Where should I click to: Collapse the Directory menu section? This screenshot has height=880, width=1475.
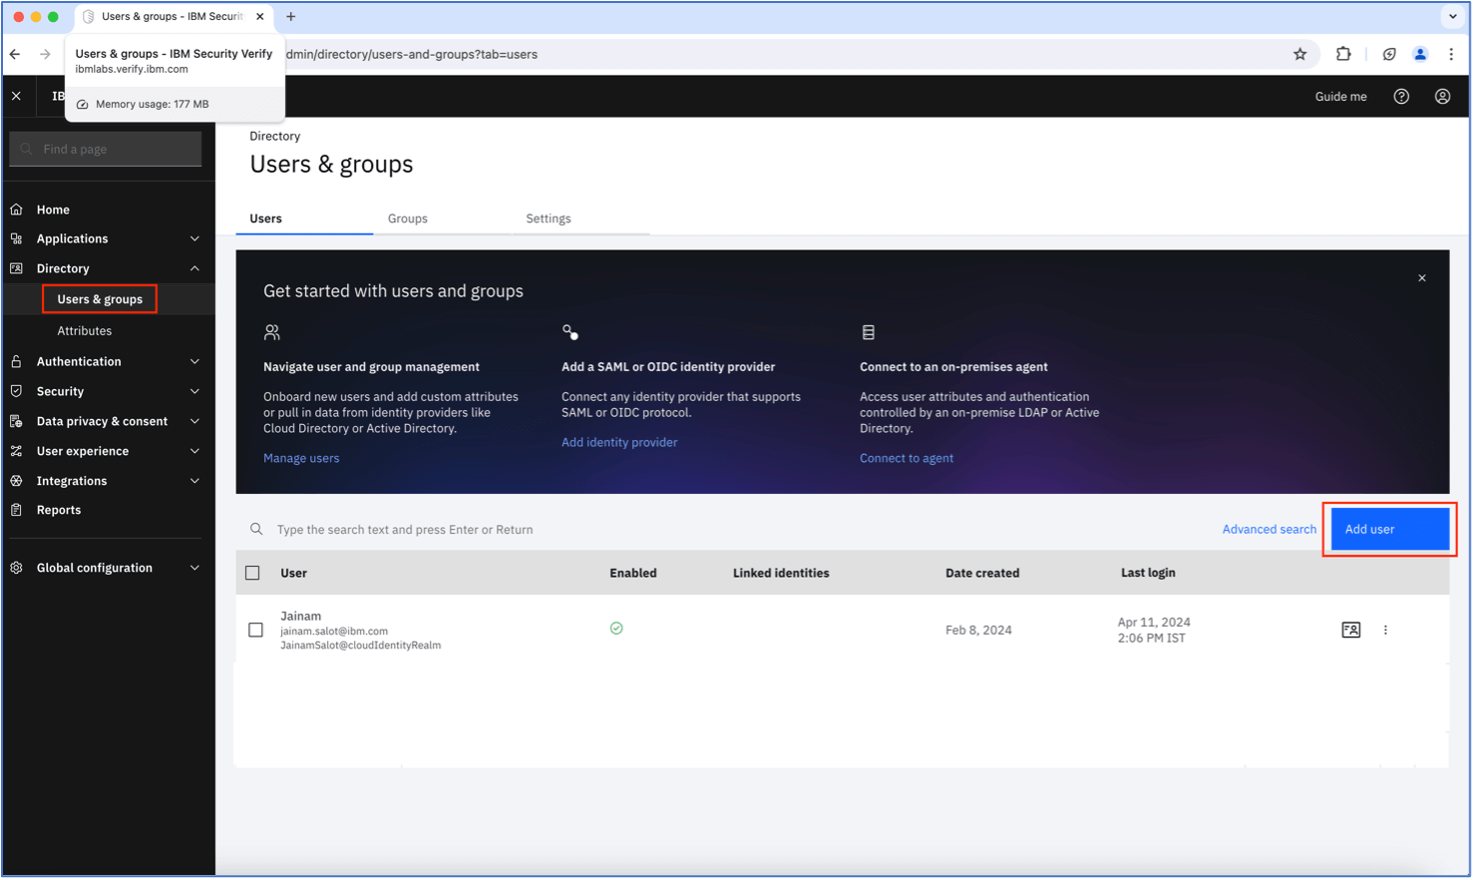194,269
